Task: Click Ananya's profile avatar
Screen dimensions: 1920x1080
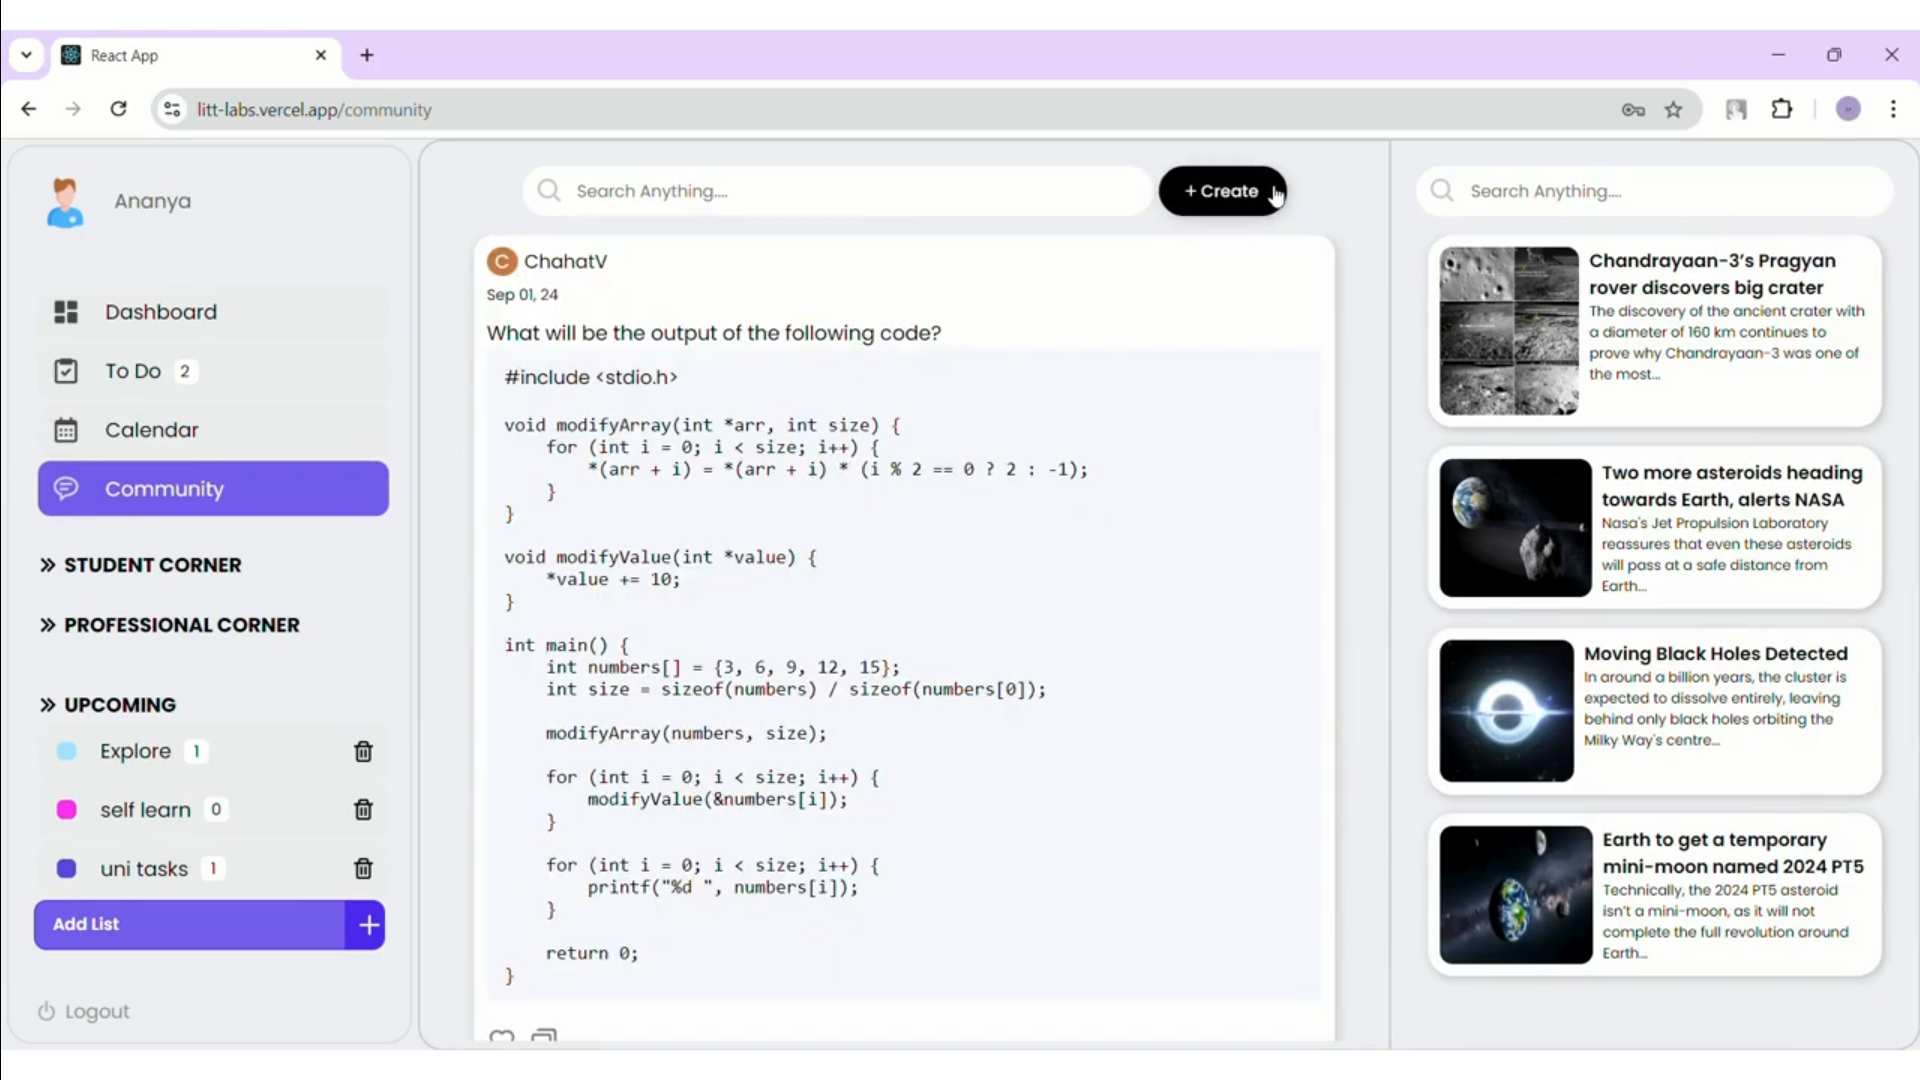Action: tap(65, 202)
